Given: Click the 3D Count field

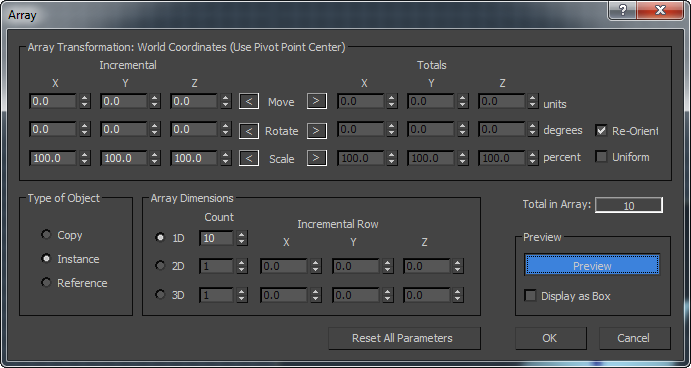Looking at the screenshot, I should pos(216,295).
